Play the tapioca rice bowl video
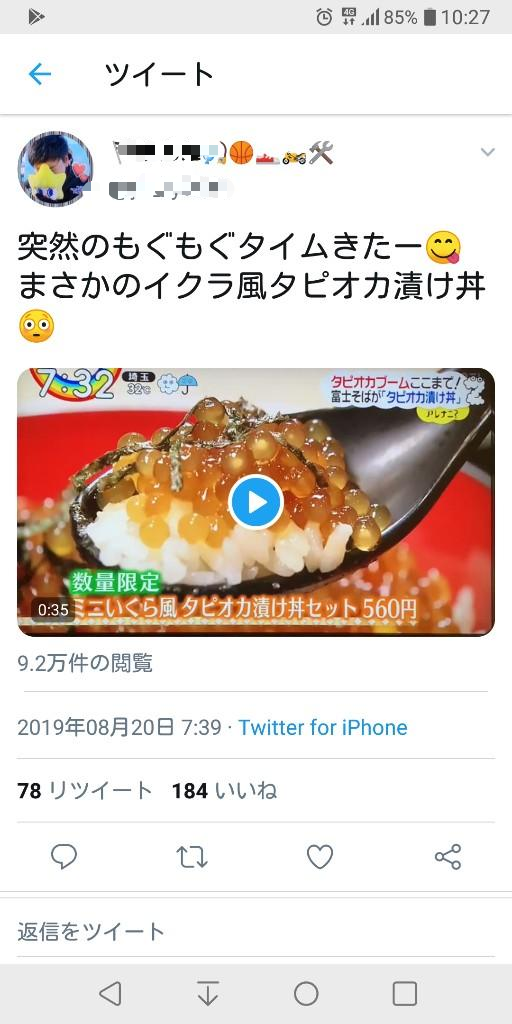 (x=256, y=502)
